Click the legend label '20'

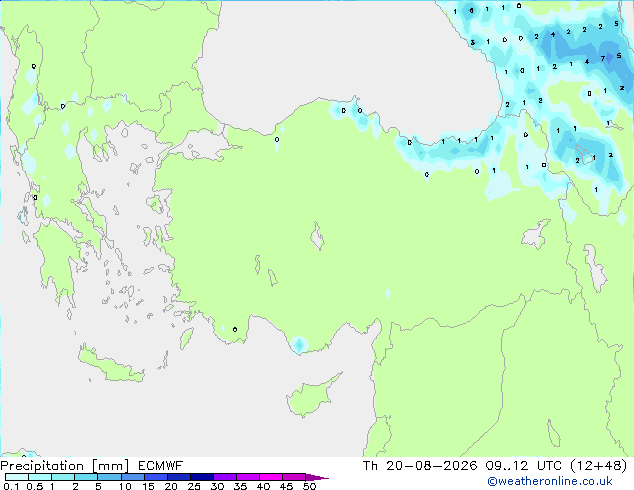171,486
